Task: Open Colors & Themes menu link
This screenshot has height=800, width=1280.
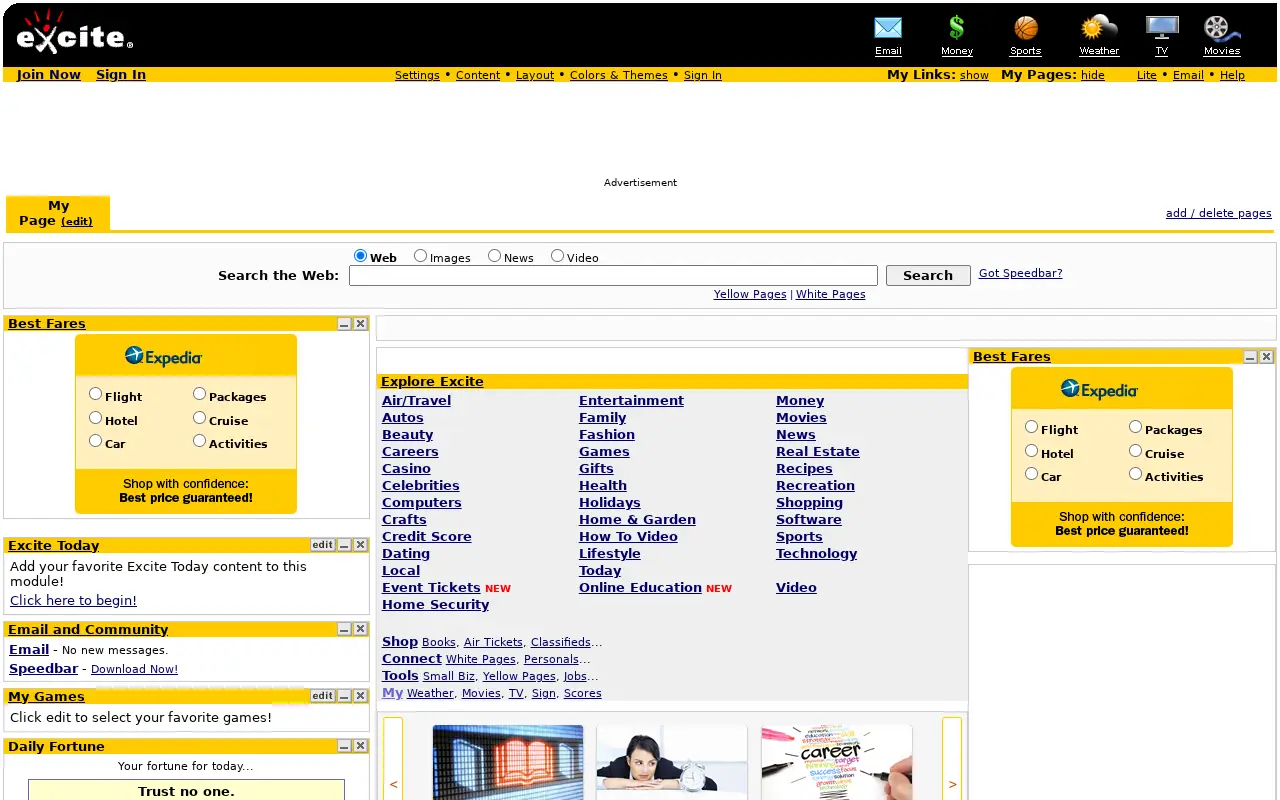Action: [x=619, y=75]
